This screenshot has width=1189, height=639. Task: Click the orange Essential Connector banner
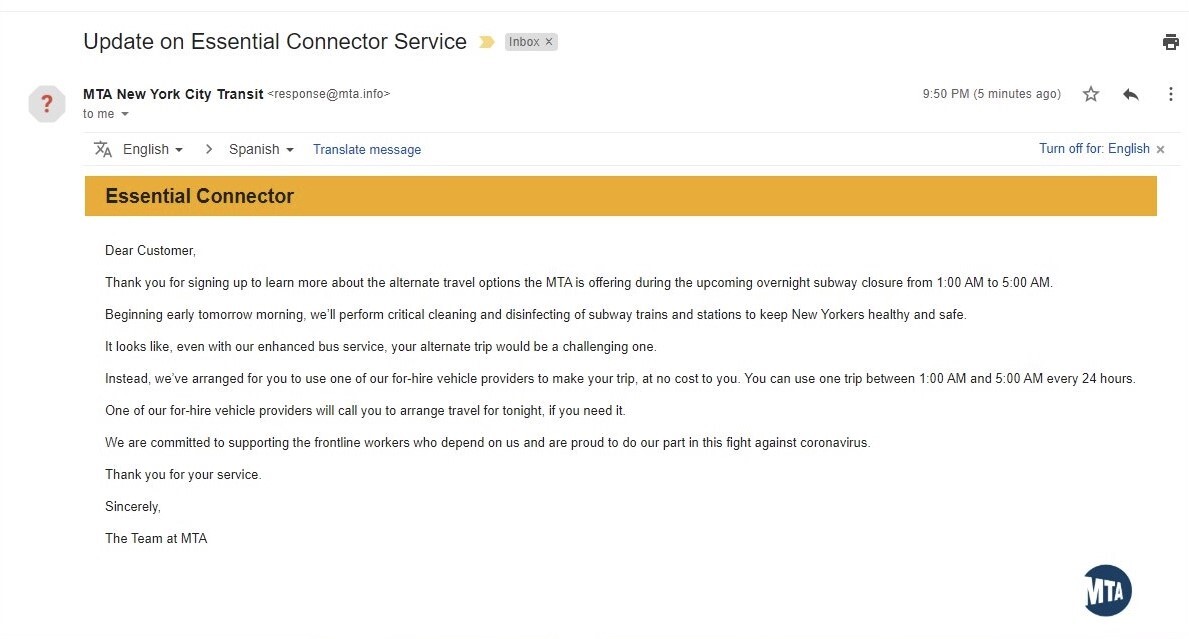tap(620, 196)
